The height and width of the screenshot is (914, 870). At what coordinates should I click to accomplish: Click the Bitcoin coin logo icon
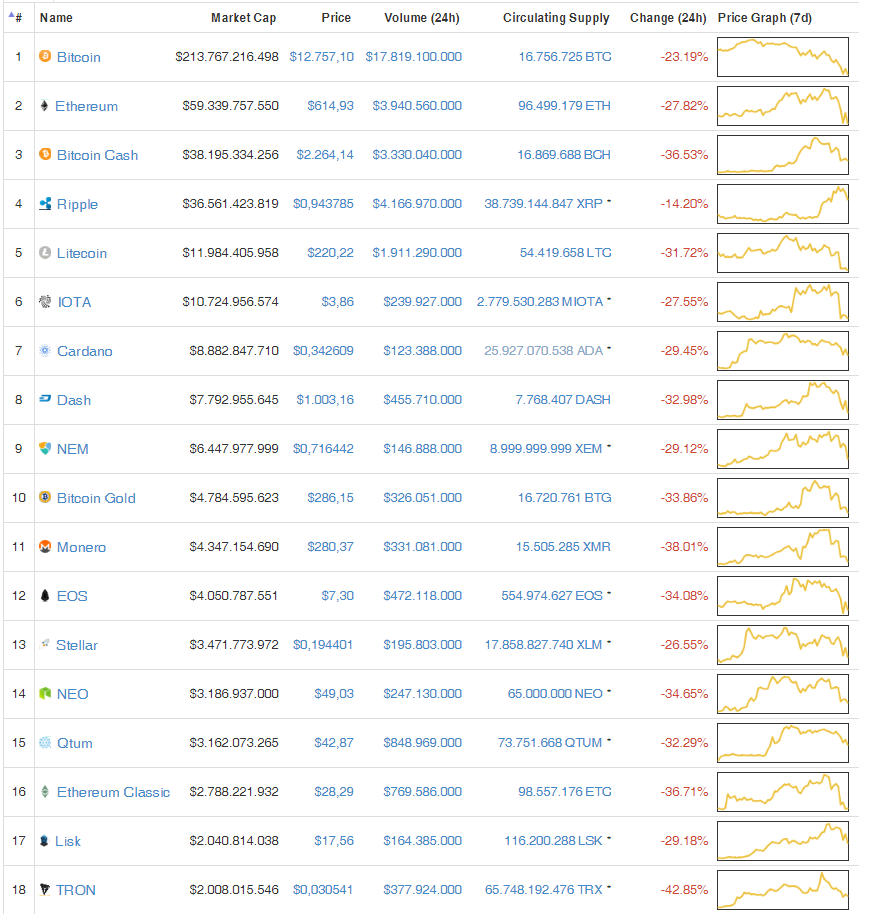tap(44, 57)
